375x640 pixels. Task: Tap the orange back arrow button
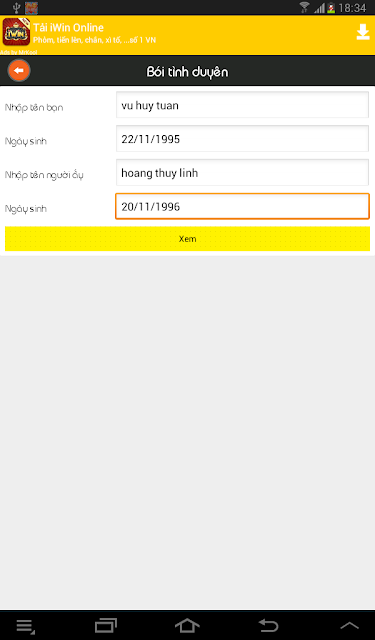tap(19, 71)
